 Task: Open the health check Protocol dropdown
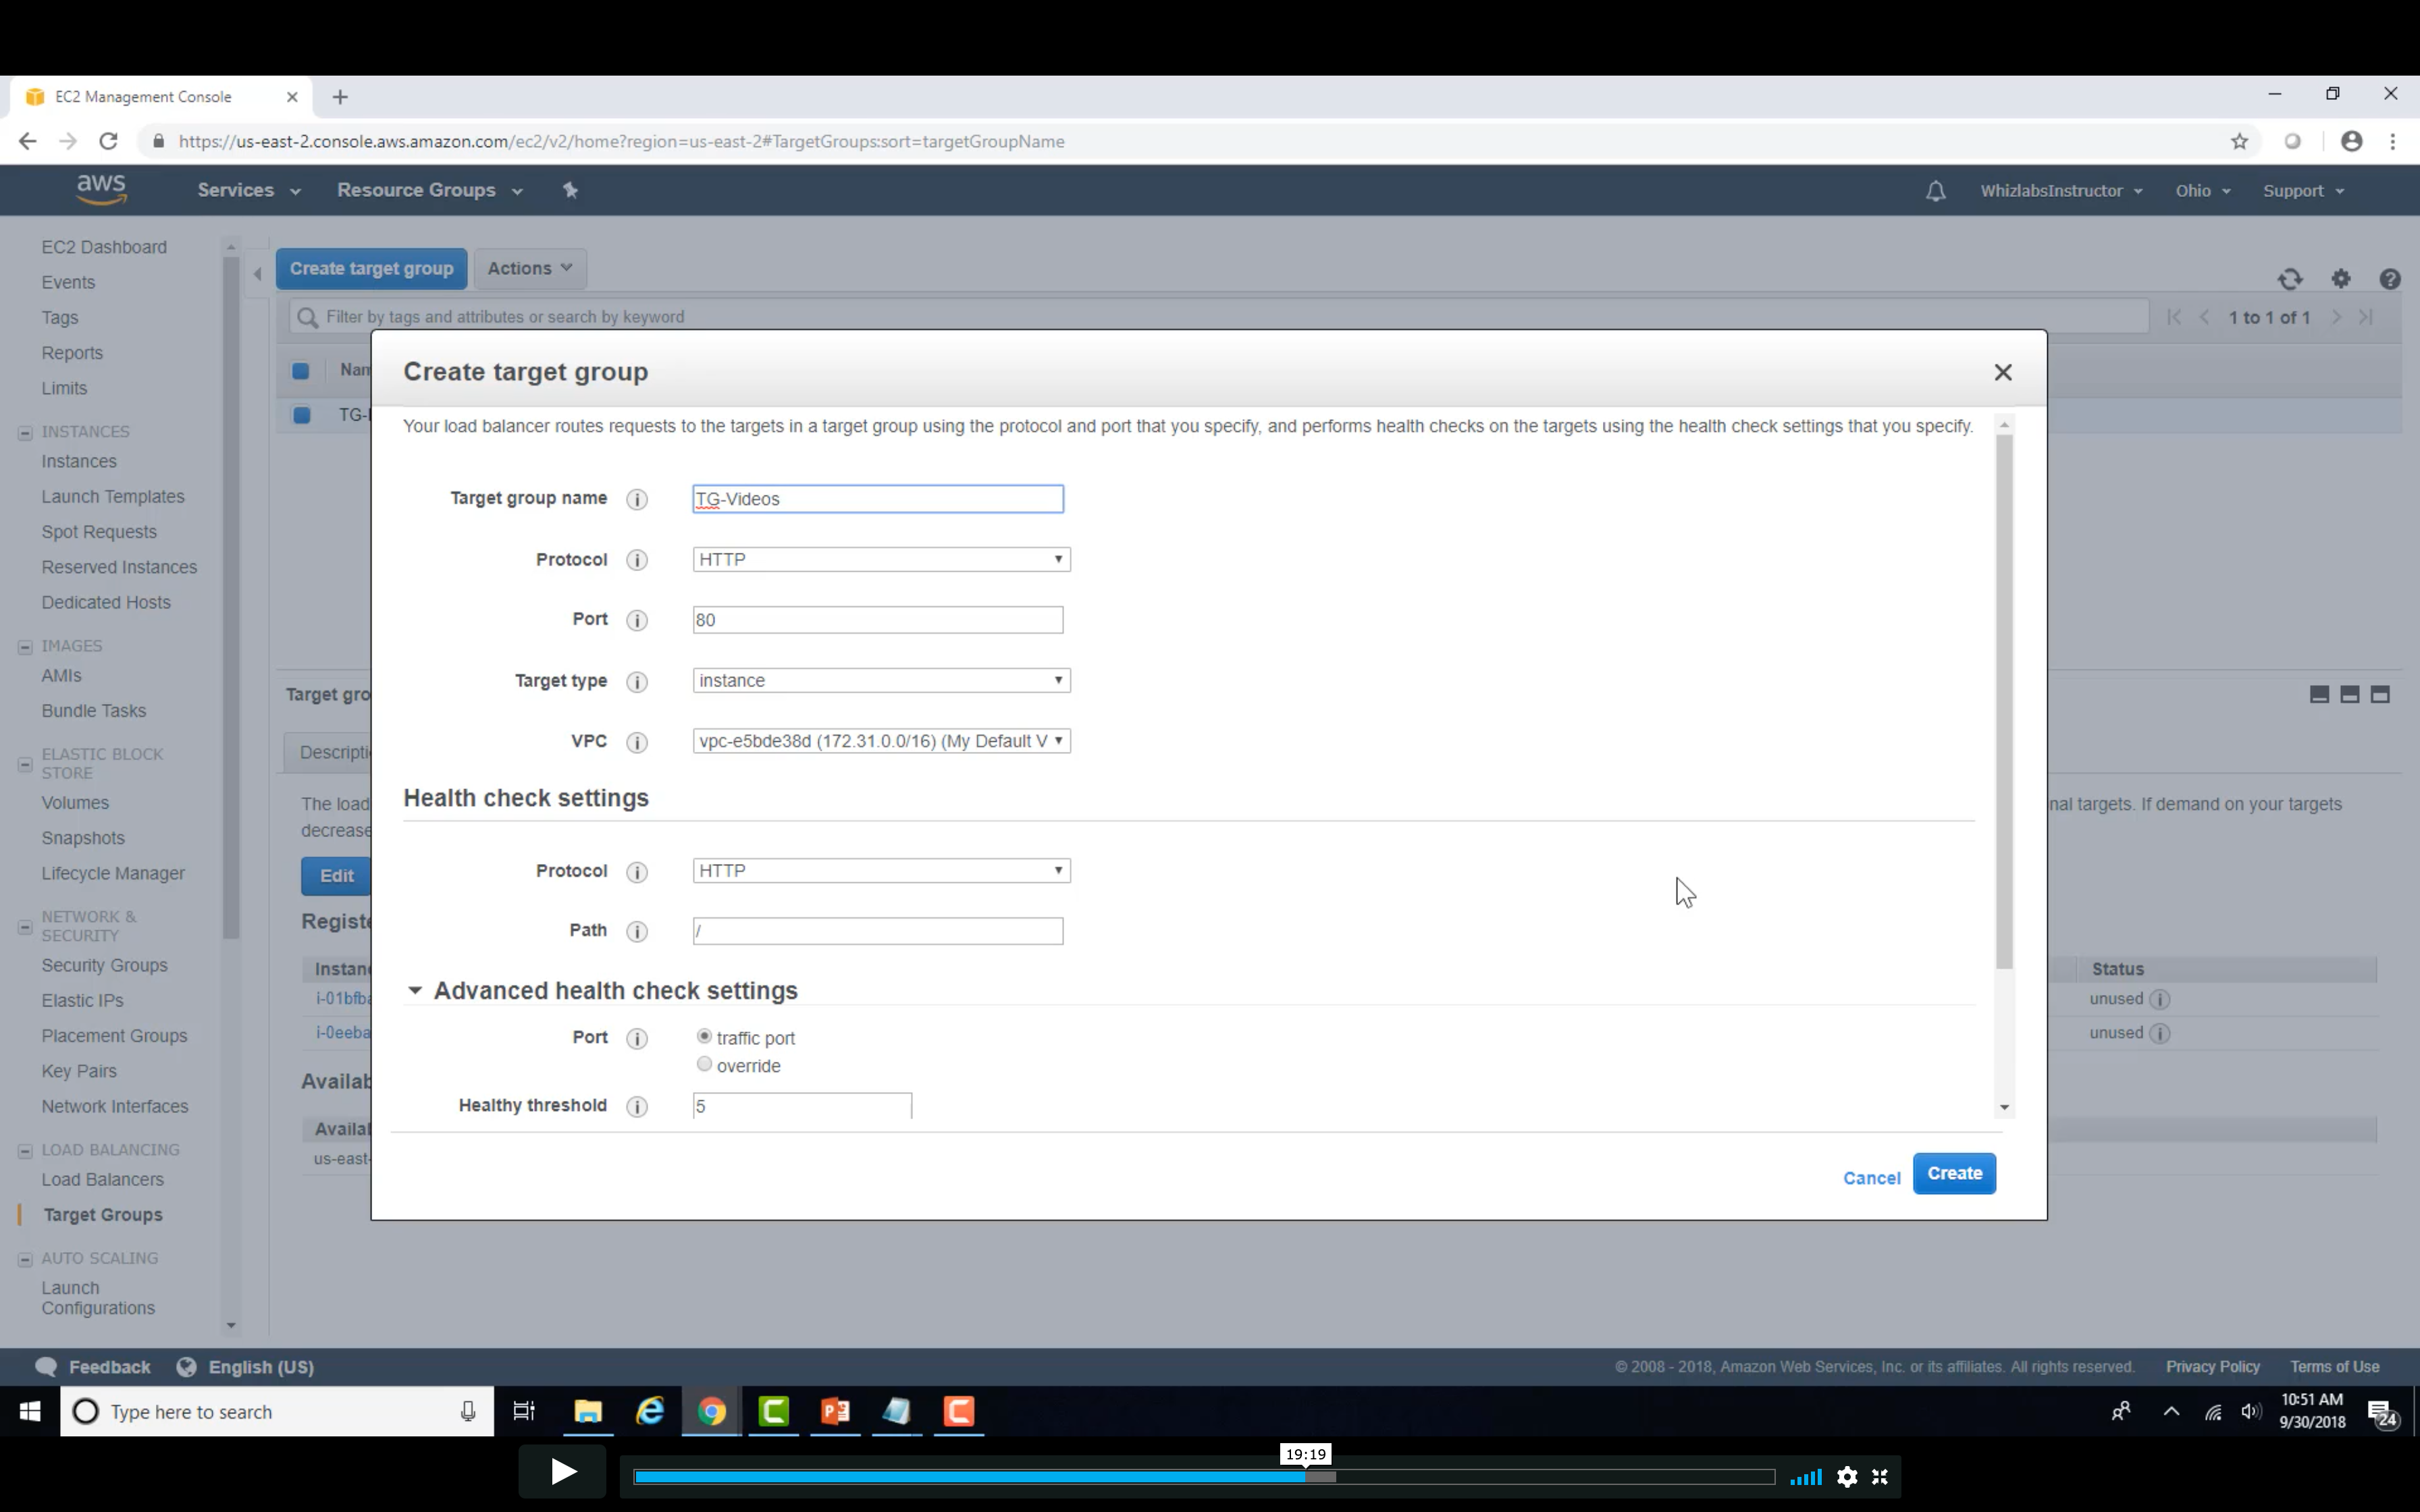(x=880, y=871)
